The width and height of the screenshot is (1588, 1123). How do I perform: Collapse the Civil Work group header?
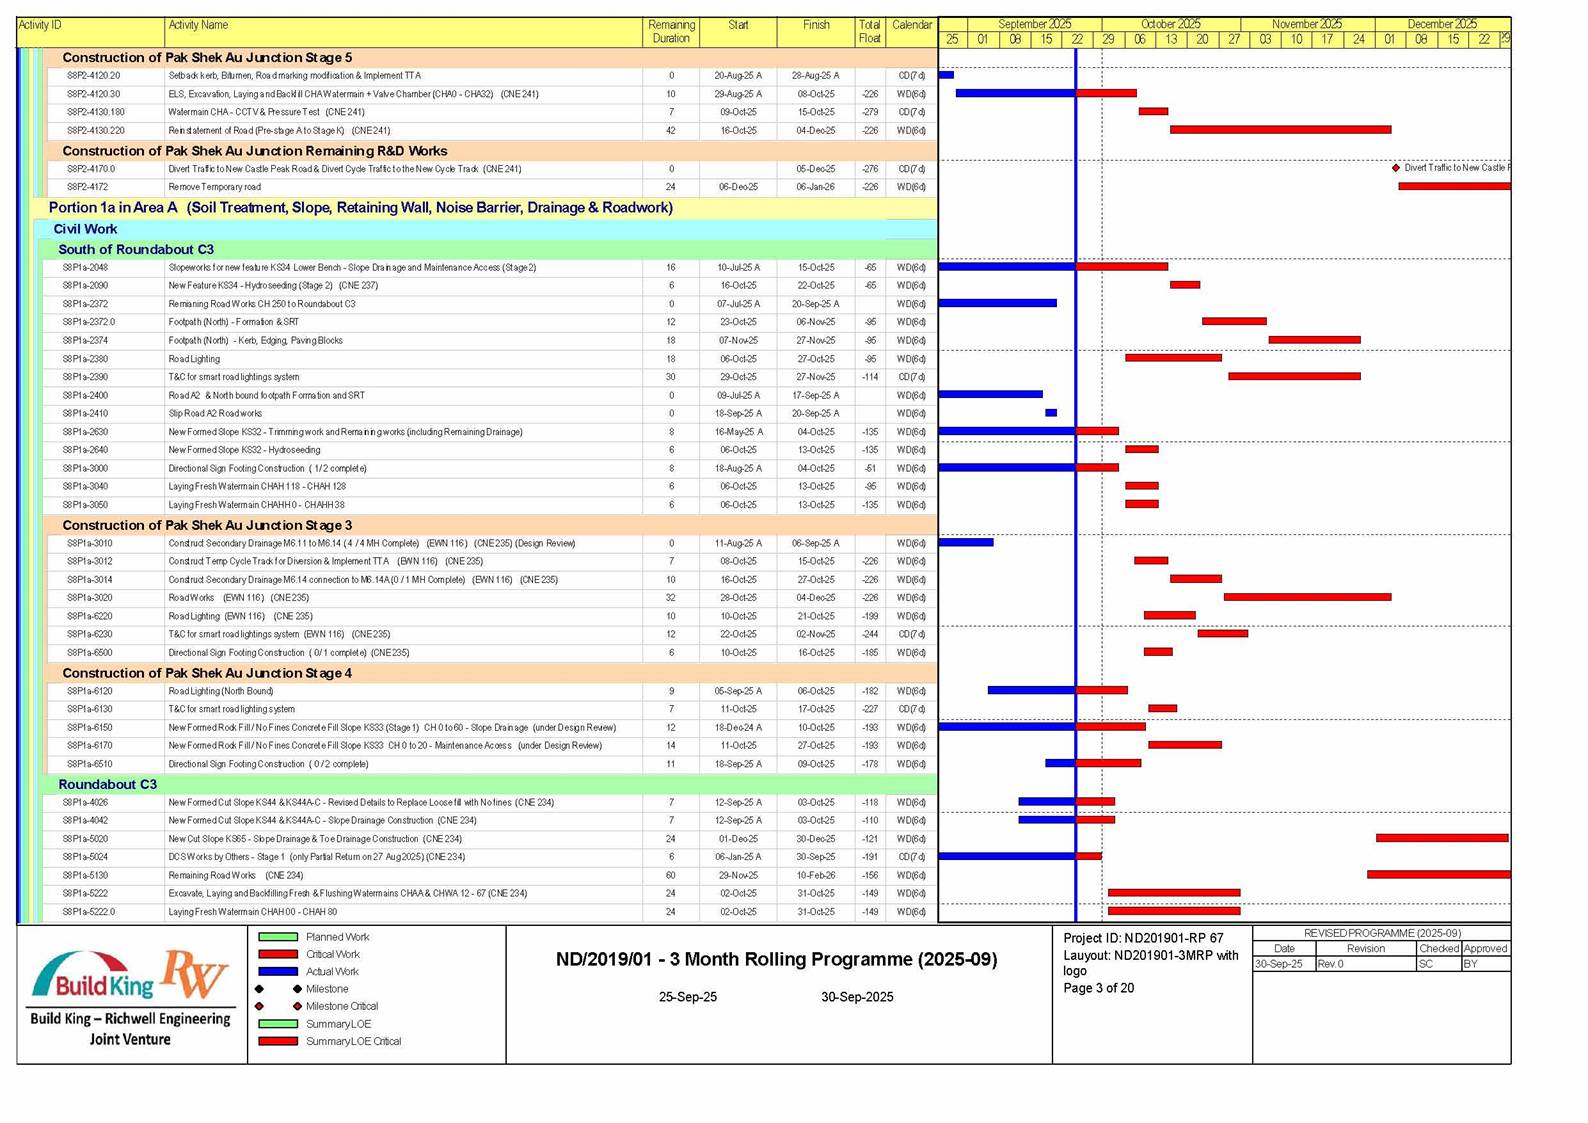click(86, 229)
